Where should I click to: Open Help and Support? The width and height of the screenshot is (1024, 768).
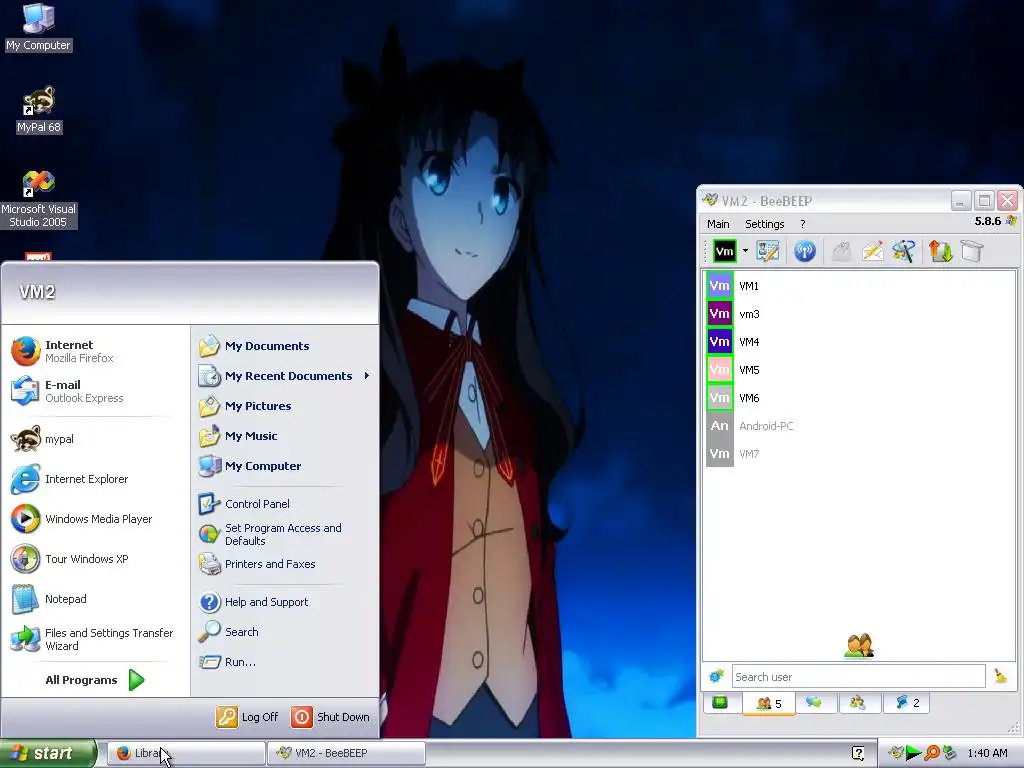pyautogui.click(x=285, y=602)
